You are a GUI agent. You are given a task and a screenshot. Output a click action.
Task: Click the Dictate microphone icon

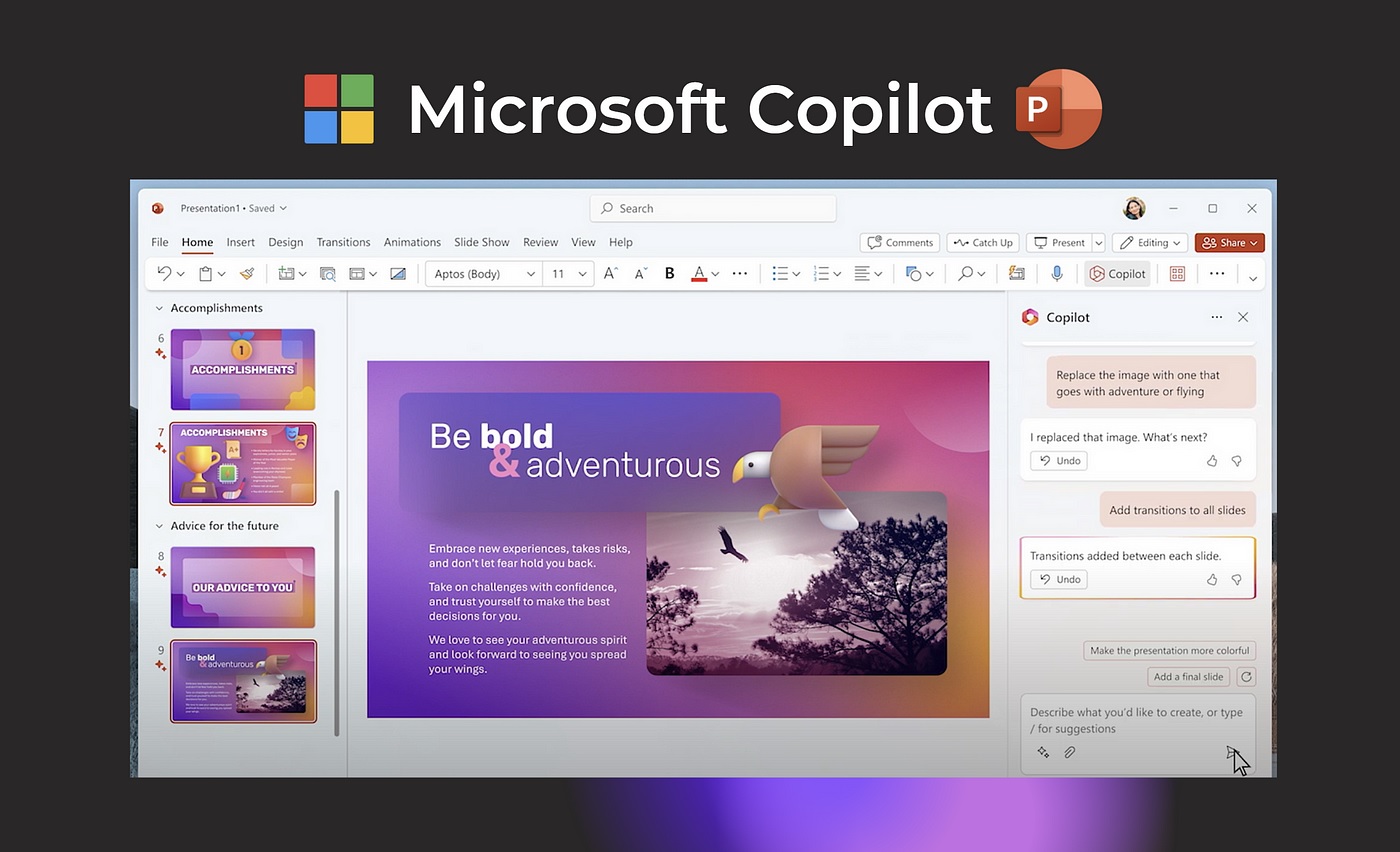[x=1057, y=273]
